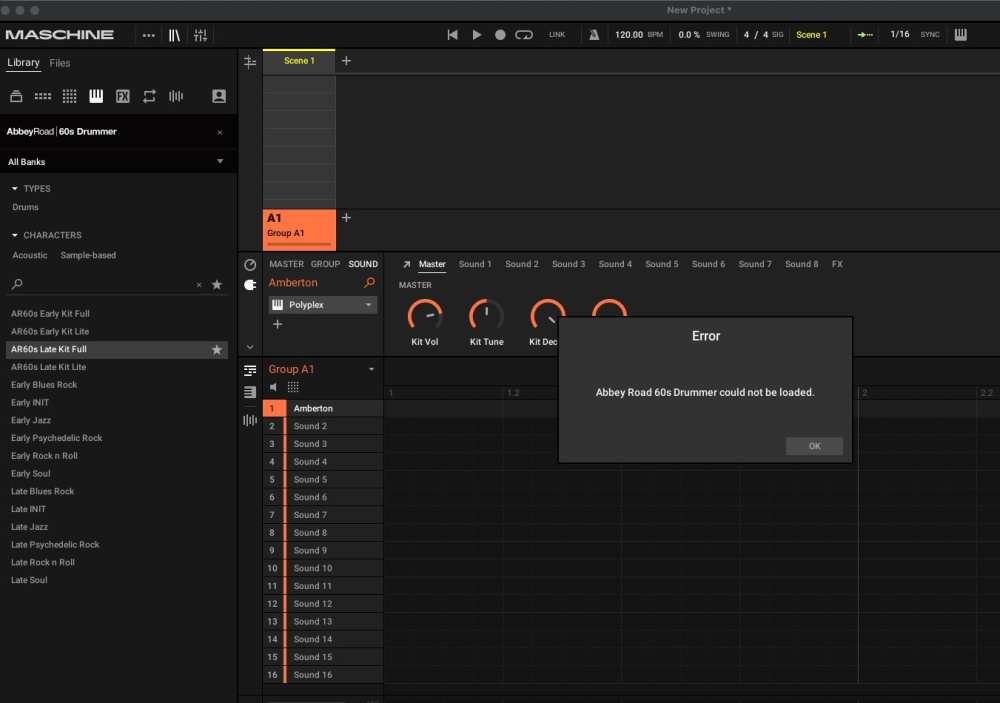Mute Group A1 with the speaker icon
Viewport: 1000px width, 703px height.
tap(275, 387)
